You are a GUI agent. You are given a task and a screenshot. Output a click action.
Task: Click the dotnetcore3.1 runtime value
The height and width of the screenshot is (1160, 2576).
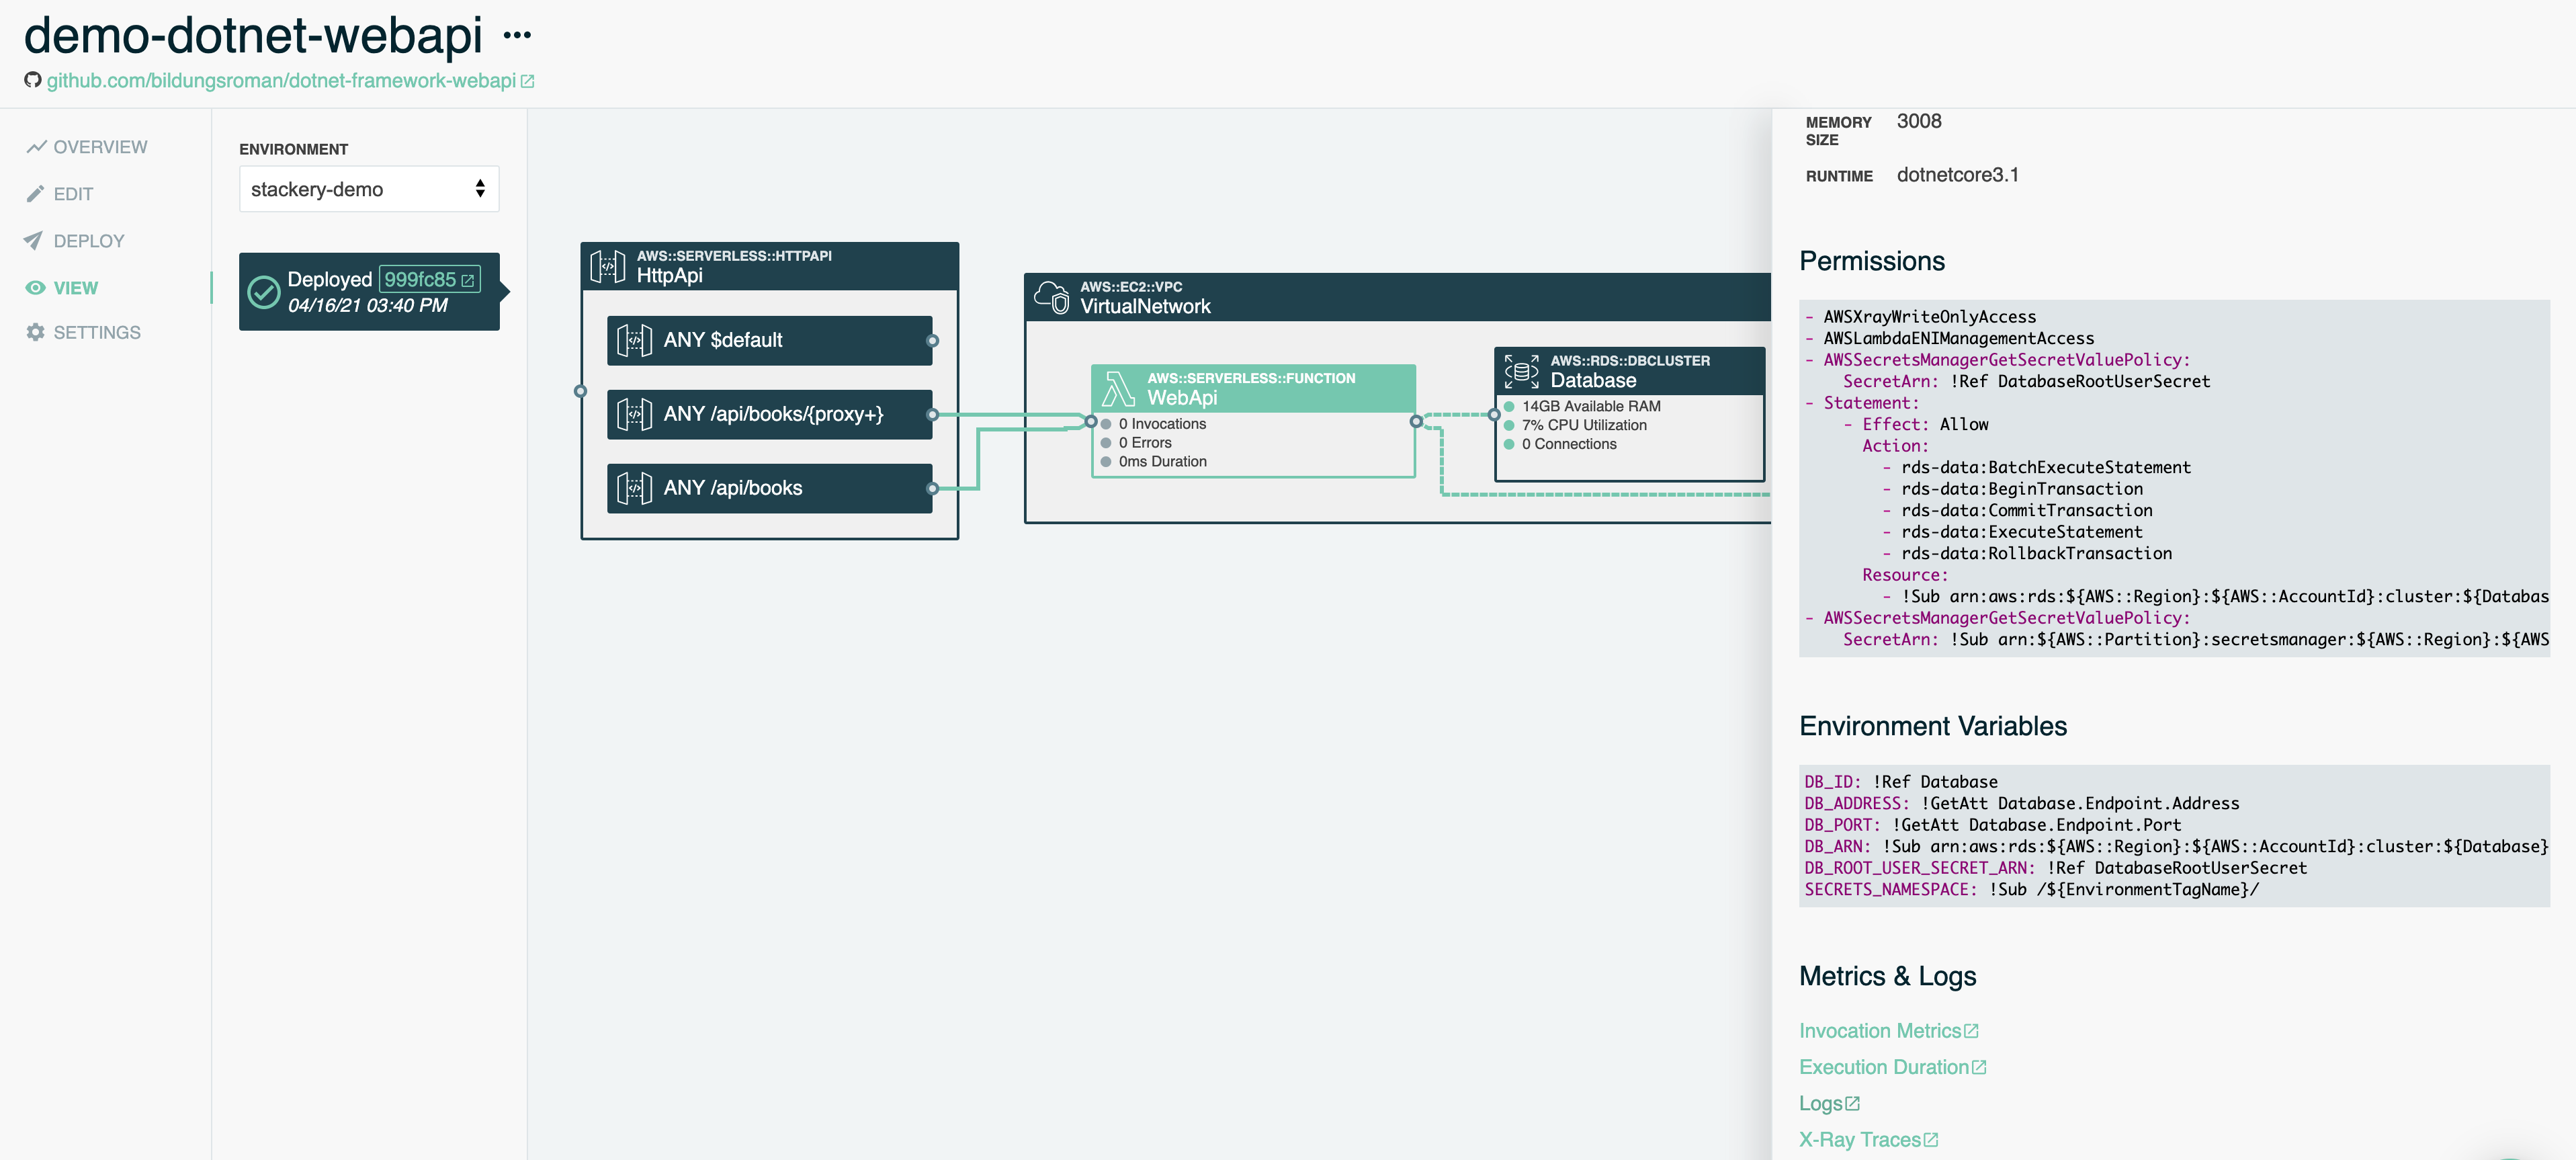pos(1958,175)
